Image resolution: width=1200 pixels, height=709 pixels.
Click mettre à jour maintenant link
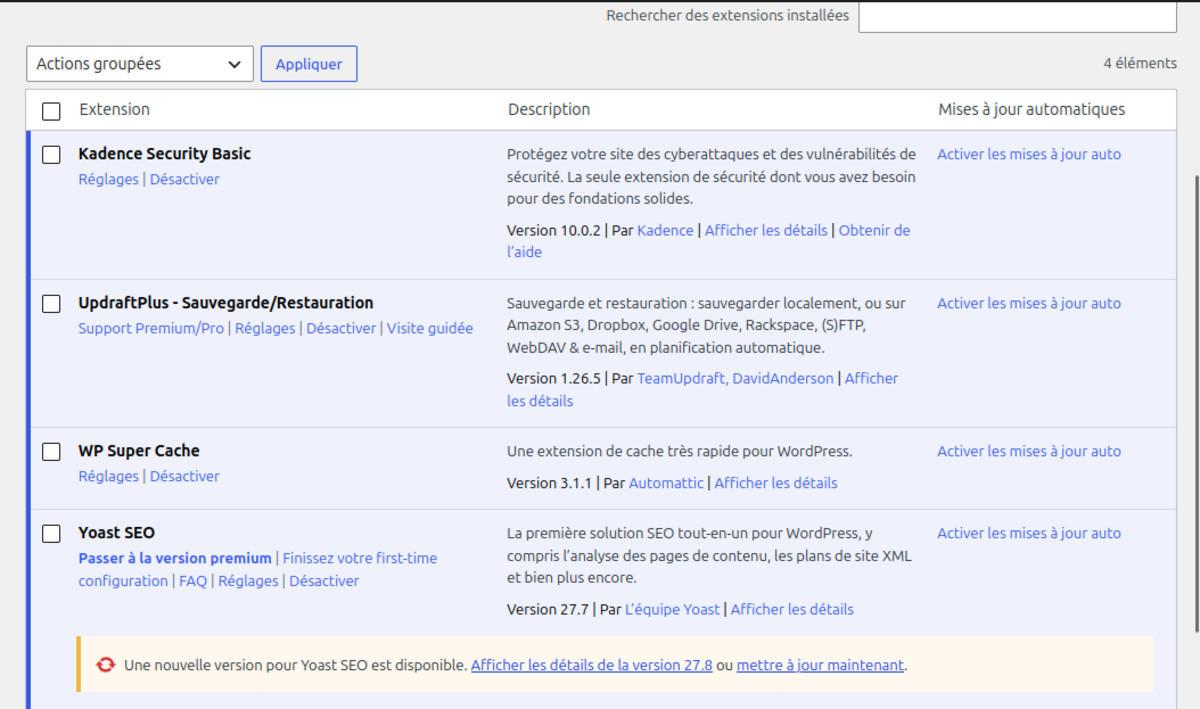coord(820,665)
